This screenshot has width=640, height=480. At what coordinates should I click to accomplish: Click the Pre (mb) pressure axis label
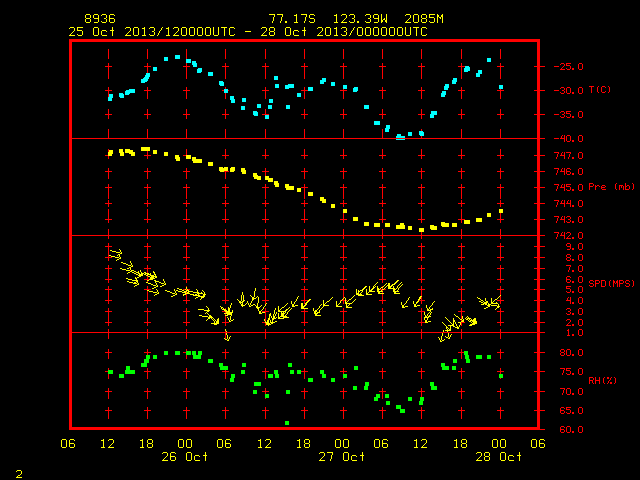coord(611,187)
